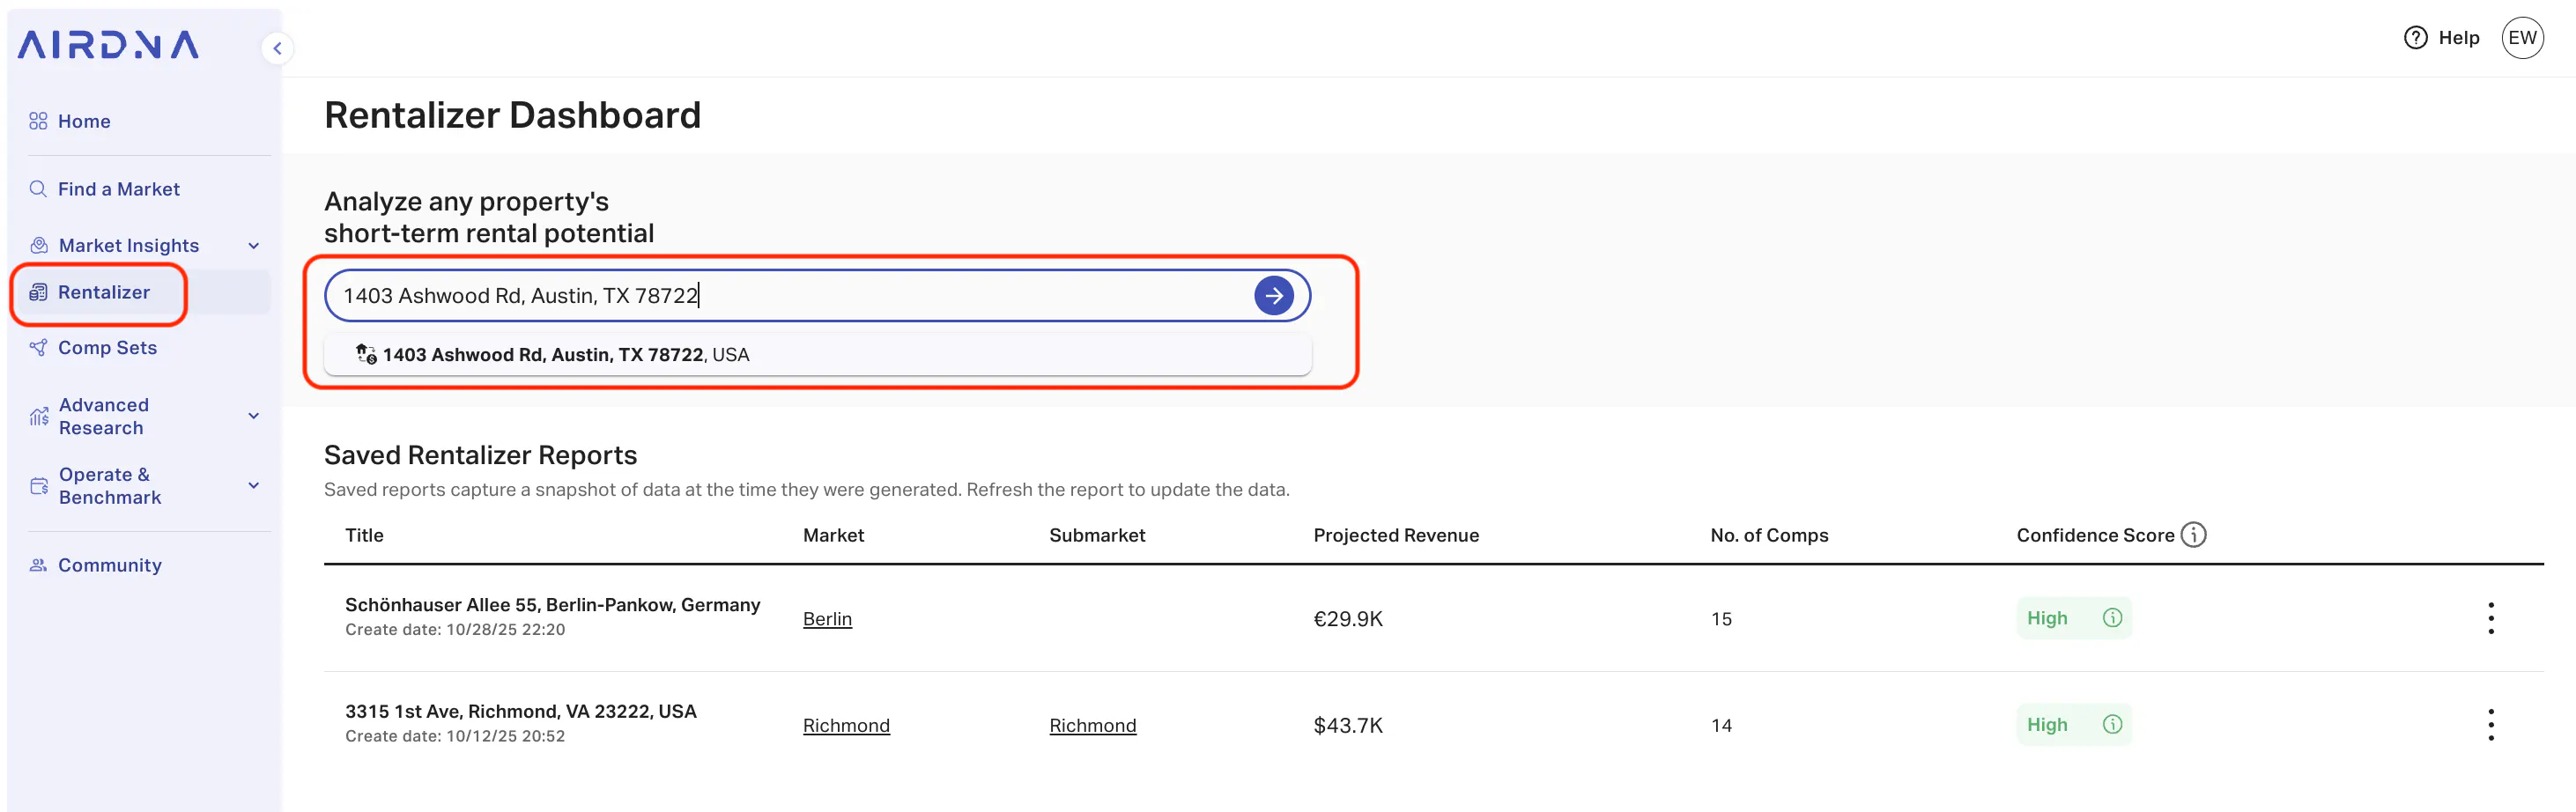Click the $43.7K projected revenue value

[1347, 726]
